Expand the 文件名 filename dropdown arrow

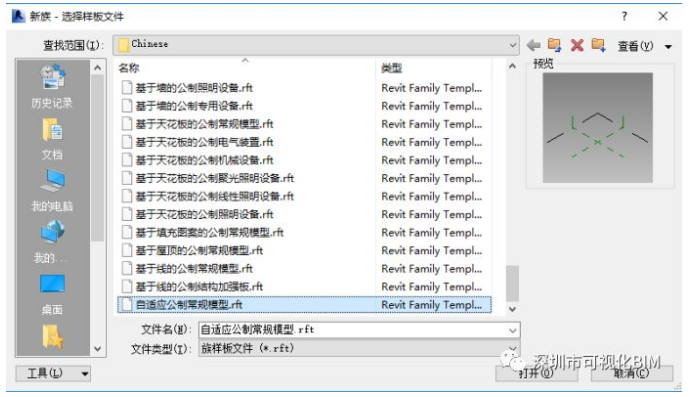[x=512, y=330]
